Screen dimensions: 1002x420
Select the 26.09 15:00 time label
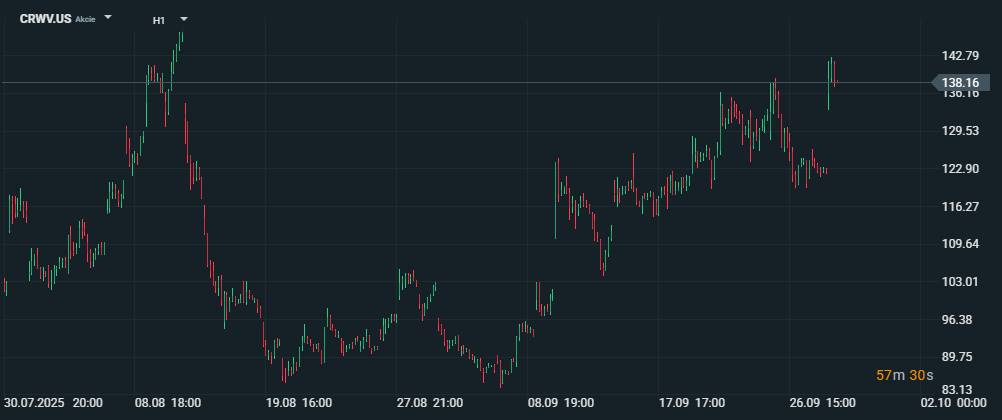(x=823, y=403)
